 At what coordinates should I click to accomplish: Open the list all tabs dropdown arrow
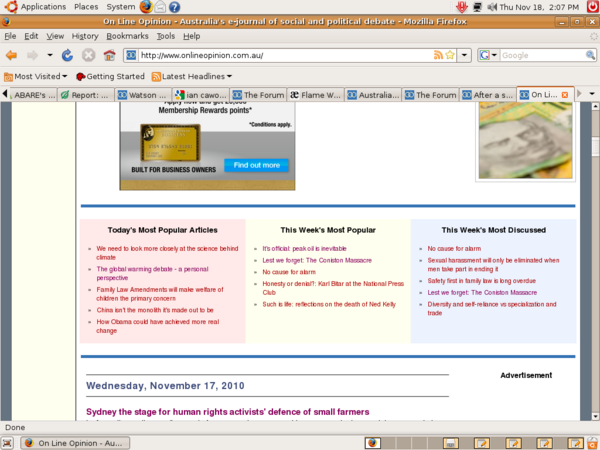pos(592,94)
